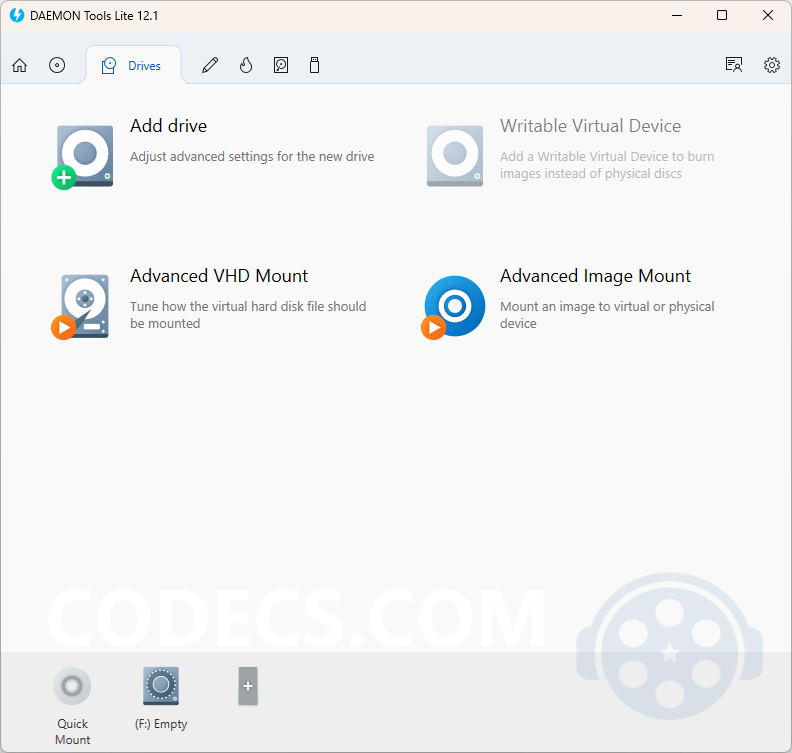Click the Advanced Image Mount title
The width and height of the screenshot is (792, 753).
pyautogui.click(x=596, y=276)
